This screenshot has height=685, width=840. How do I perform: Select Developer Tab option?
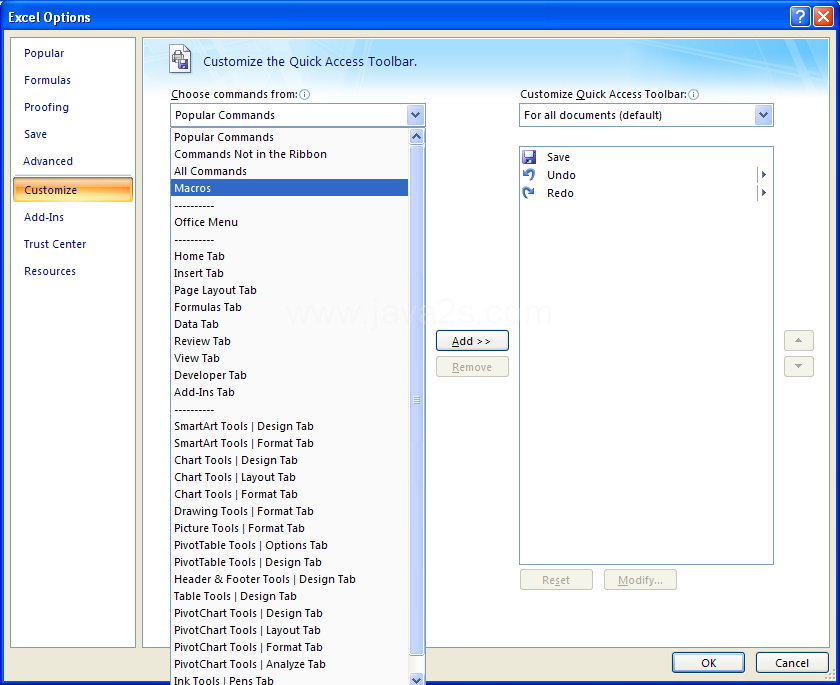coord(289,375)
